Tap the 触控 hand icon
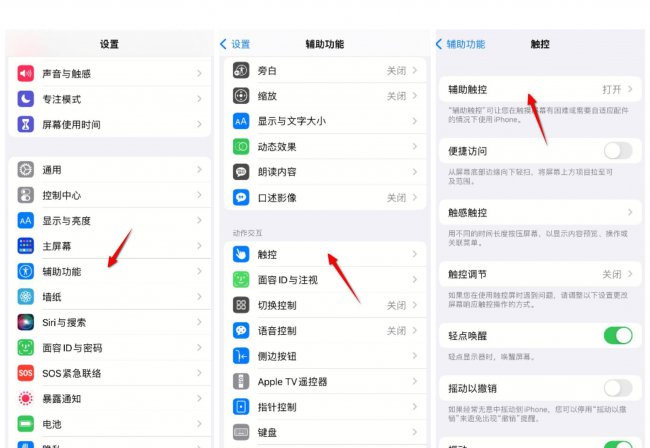Viewport: 650px width, 448px height. point(241,254)
